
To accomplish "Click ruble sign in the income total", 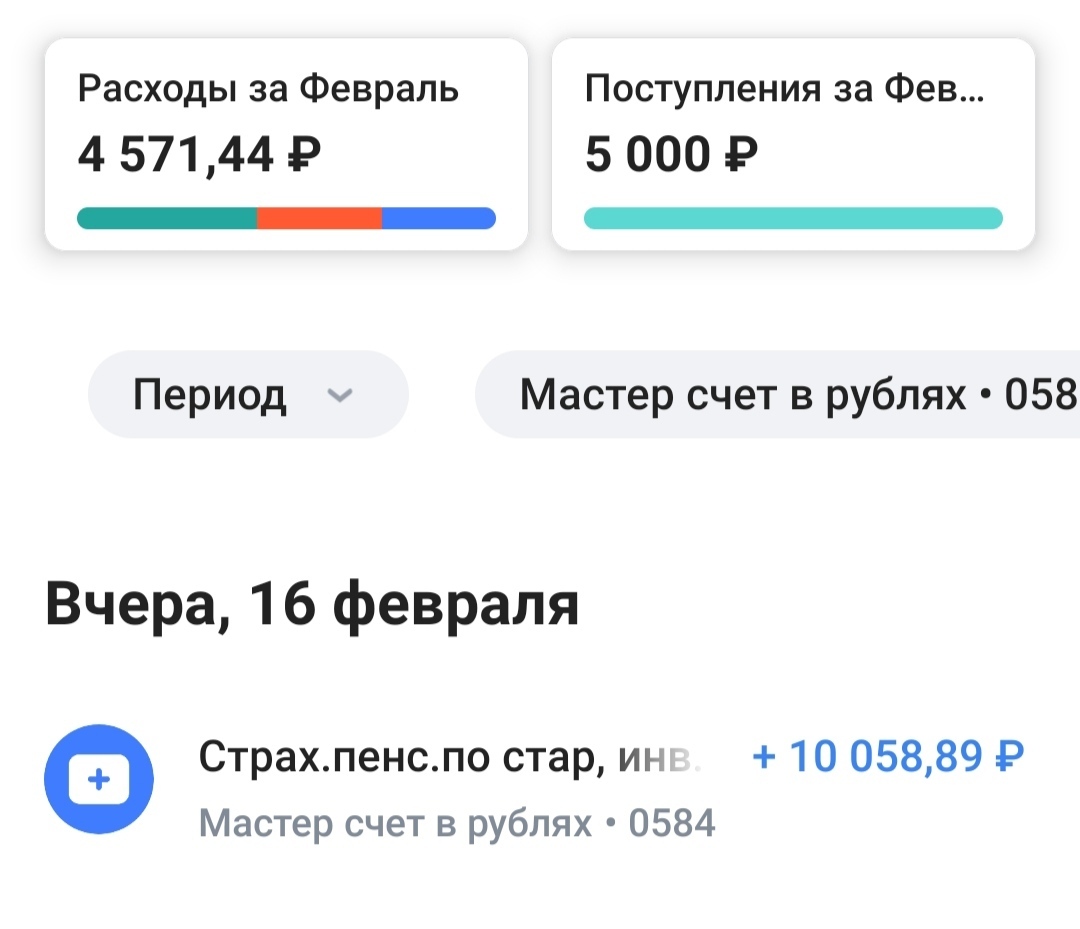I will pos(739,155).
